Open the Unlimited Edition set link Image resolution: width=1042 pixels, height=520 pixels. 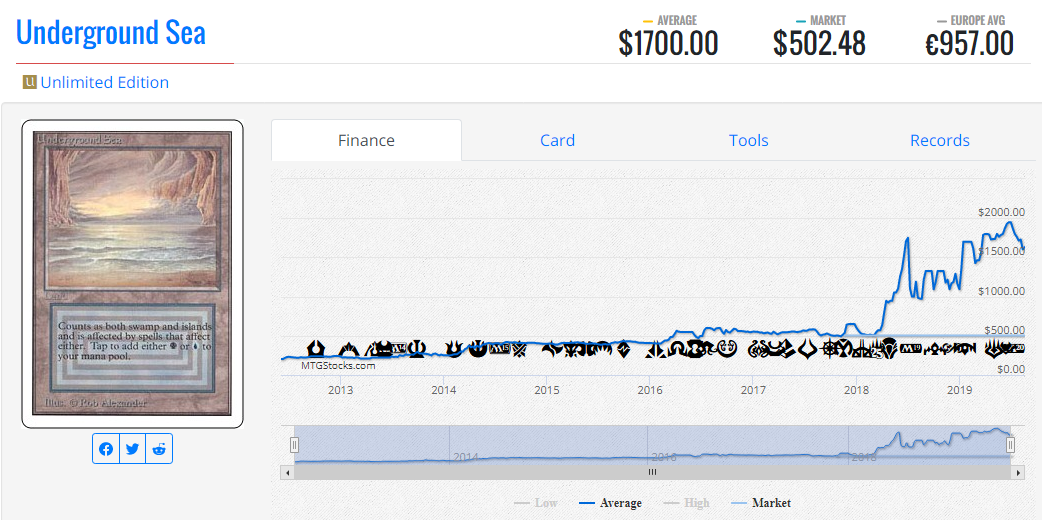[x=104, y=82]
